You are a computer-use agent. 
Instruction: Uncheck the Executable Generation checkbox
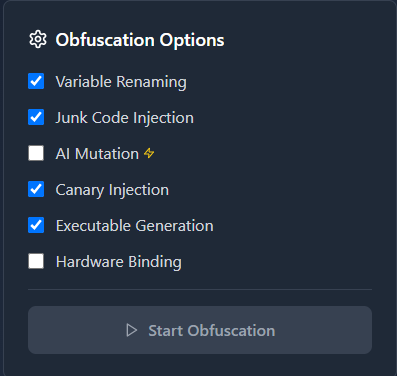(x=36, y=225)
